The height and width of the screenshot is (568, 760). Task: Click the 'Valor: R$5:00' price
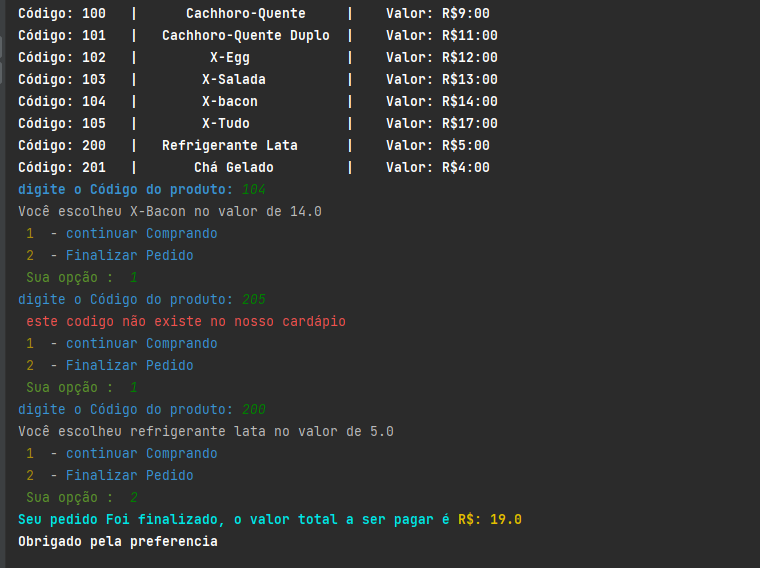coord(438,146)
